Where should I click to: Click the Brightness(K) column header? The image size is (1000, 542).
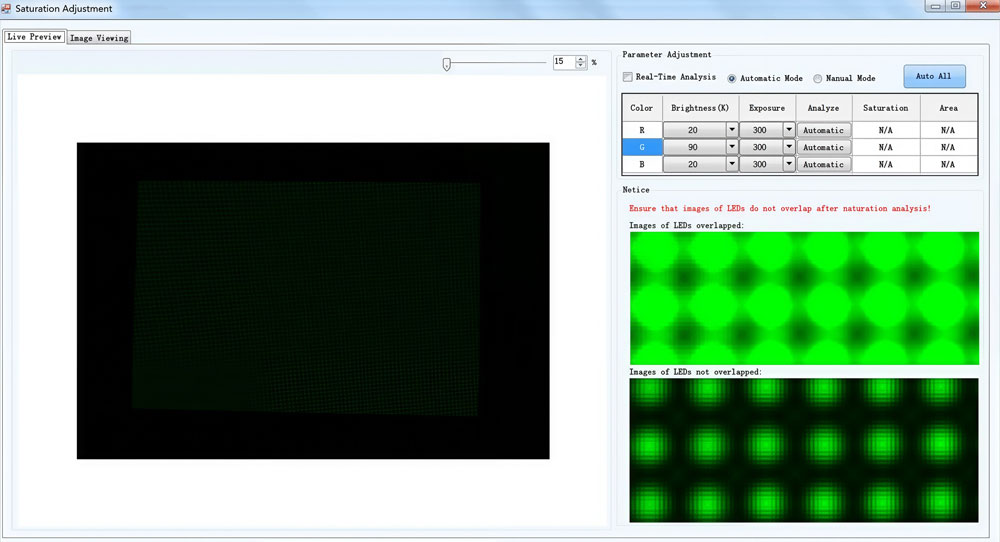pos(700,108)
